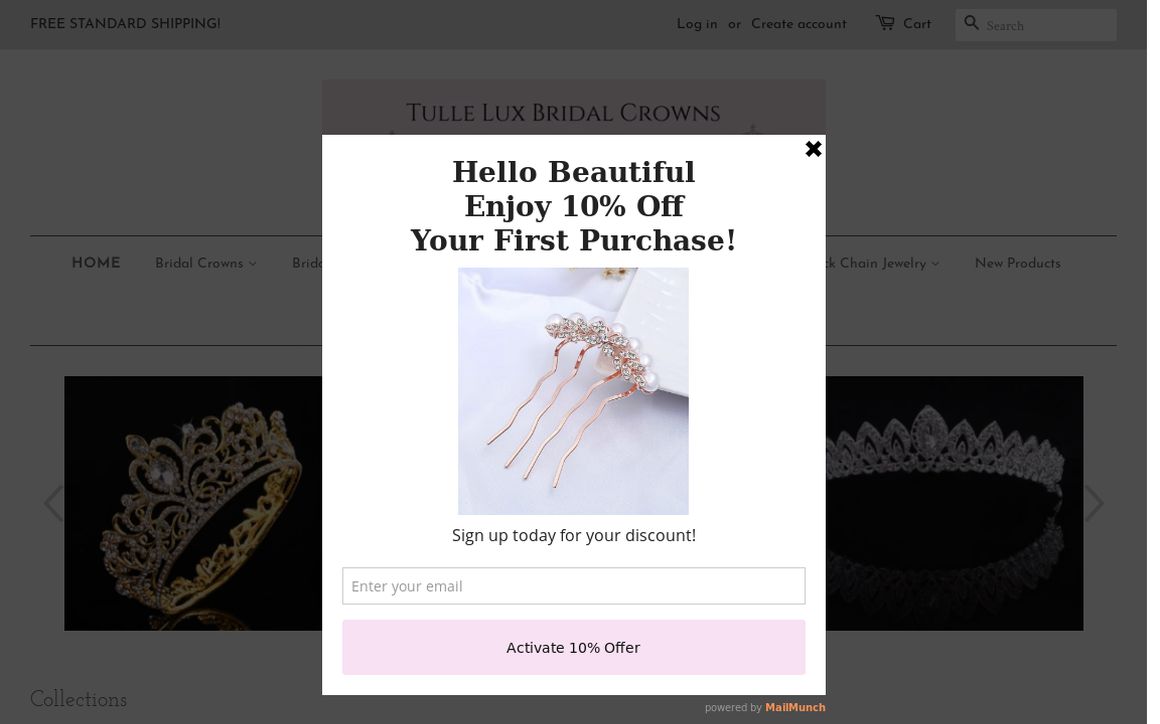Expand the Bridal Crowns dropdown

tap(205, 263)
